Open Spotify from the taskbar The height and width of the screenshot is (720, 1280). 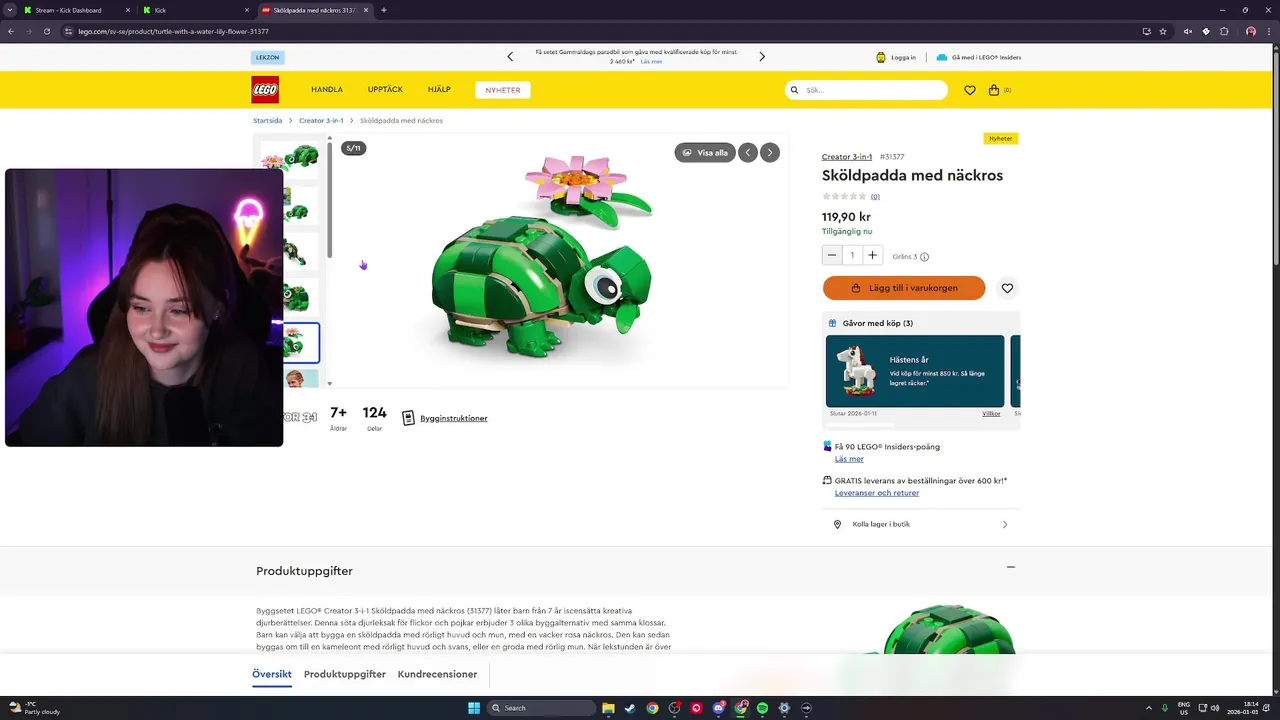coord(762,708)
